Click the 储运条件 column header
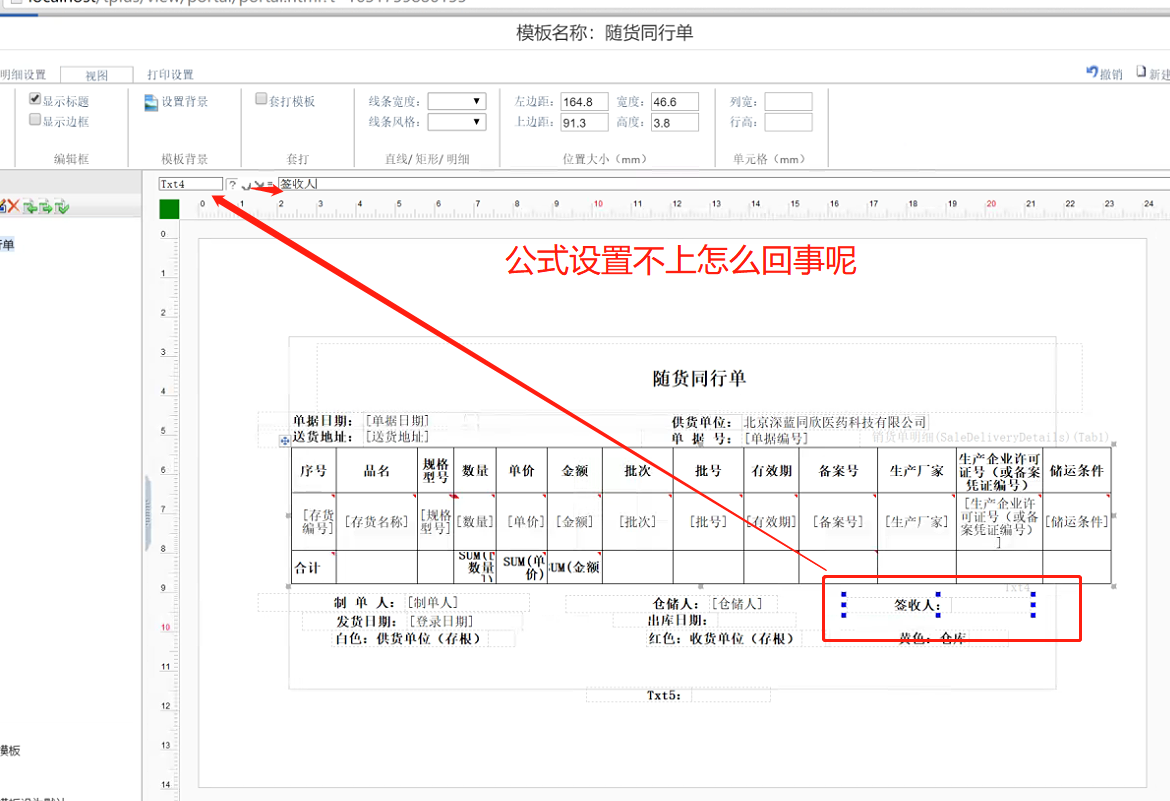1170x801 pixels. coord(1076,470)
